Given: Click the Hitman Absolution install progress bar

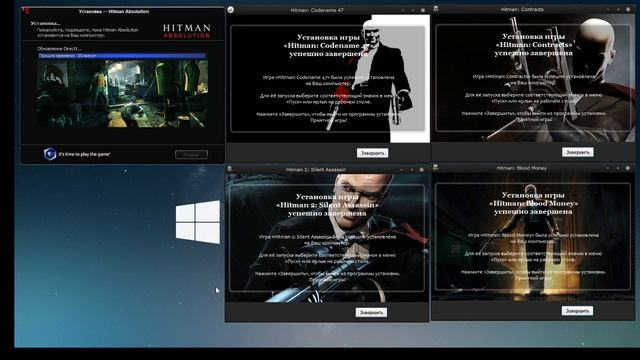Looking at the screenshot, I should [x=122, y=56].
